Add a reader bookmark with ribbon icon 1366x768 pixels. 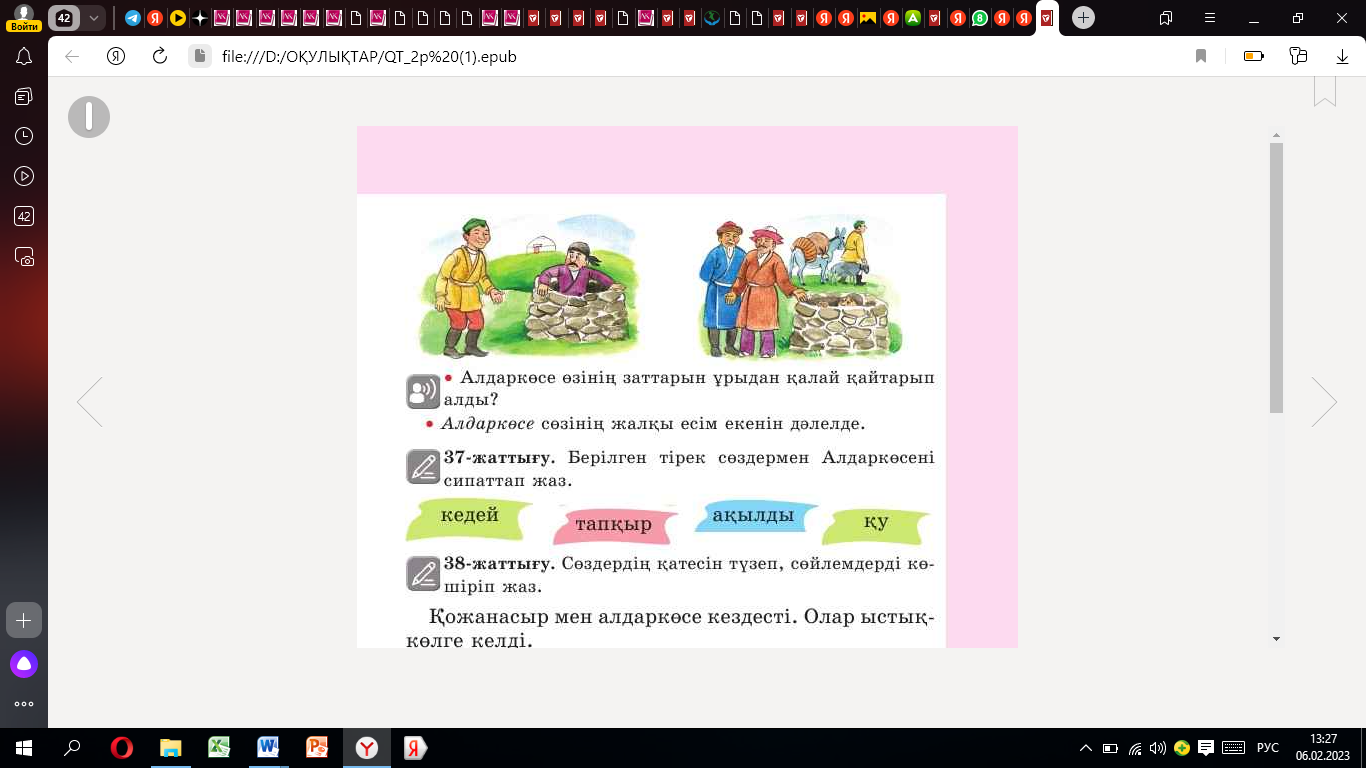[1325, 90]
